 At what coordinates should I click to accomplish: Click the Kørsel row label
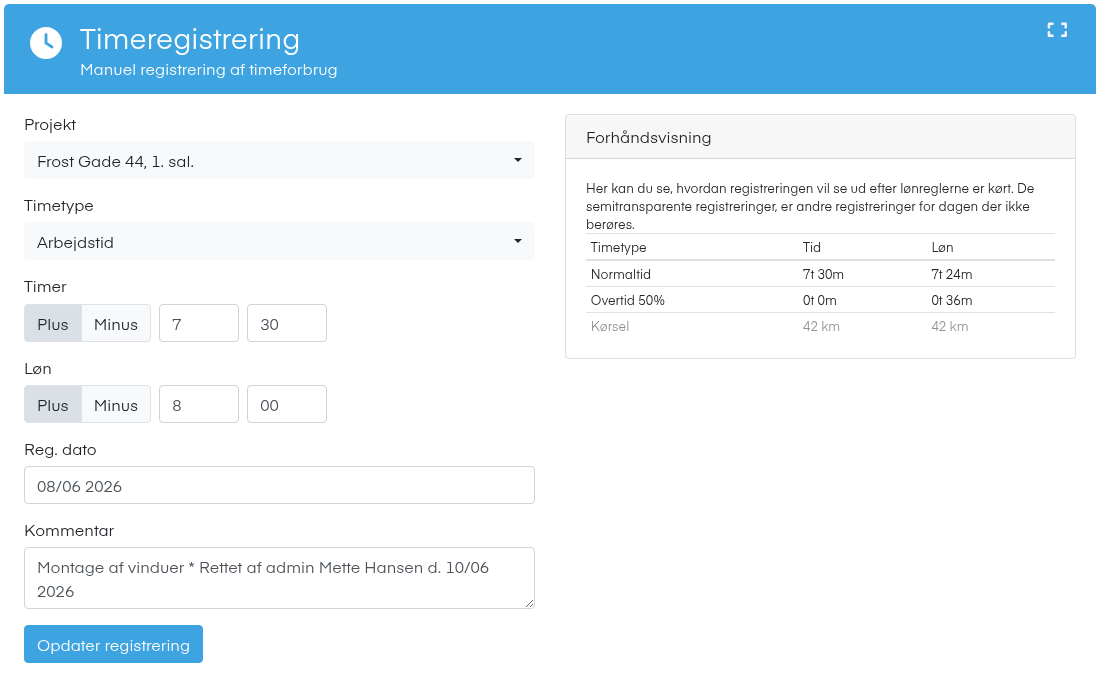coord(610,326)
